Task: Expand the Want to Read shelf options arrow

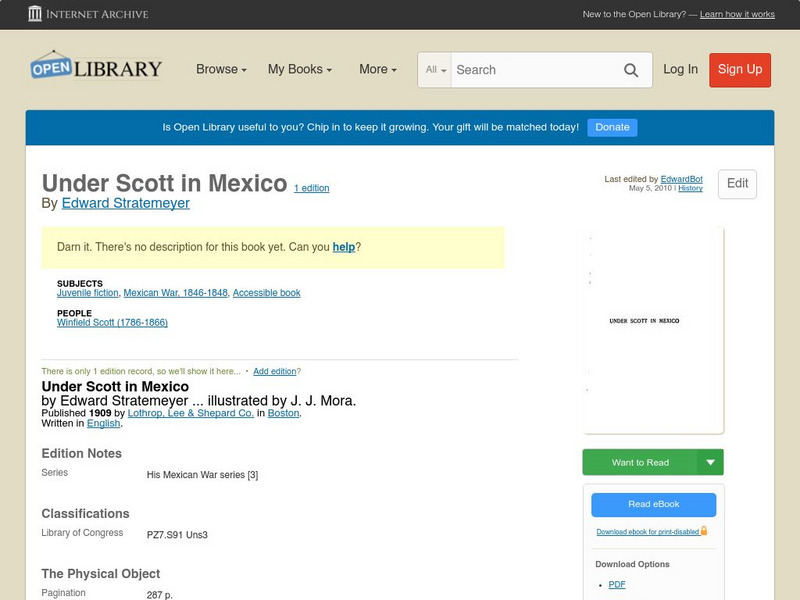Action: 711,462
